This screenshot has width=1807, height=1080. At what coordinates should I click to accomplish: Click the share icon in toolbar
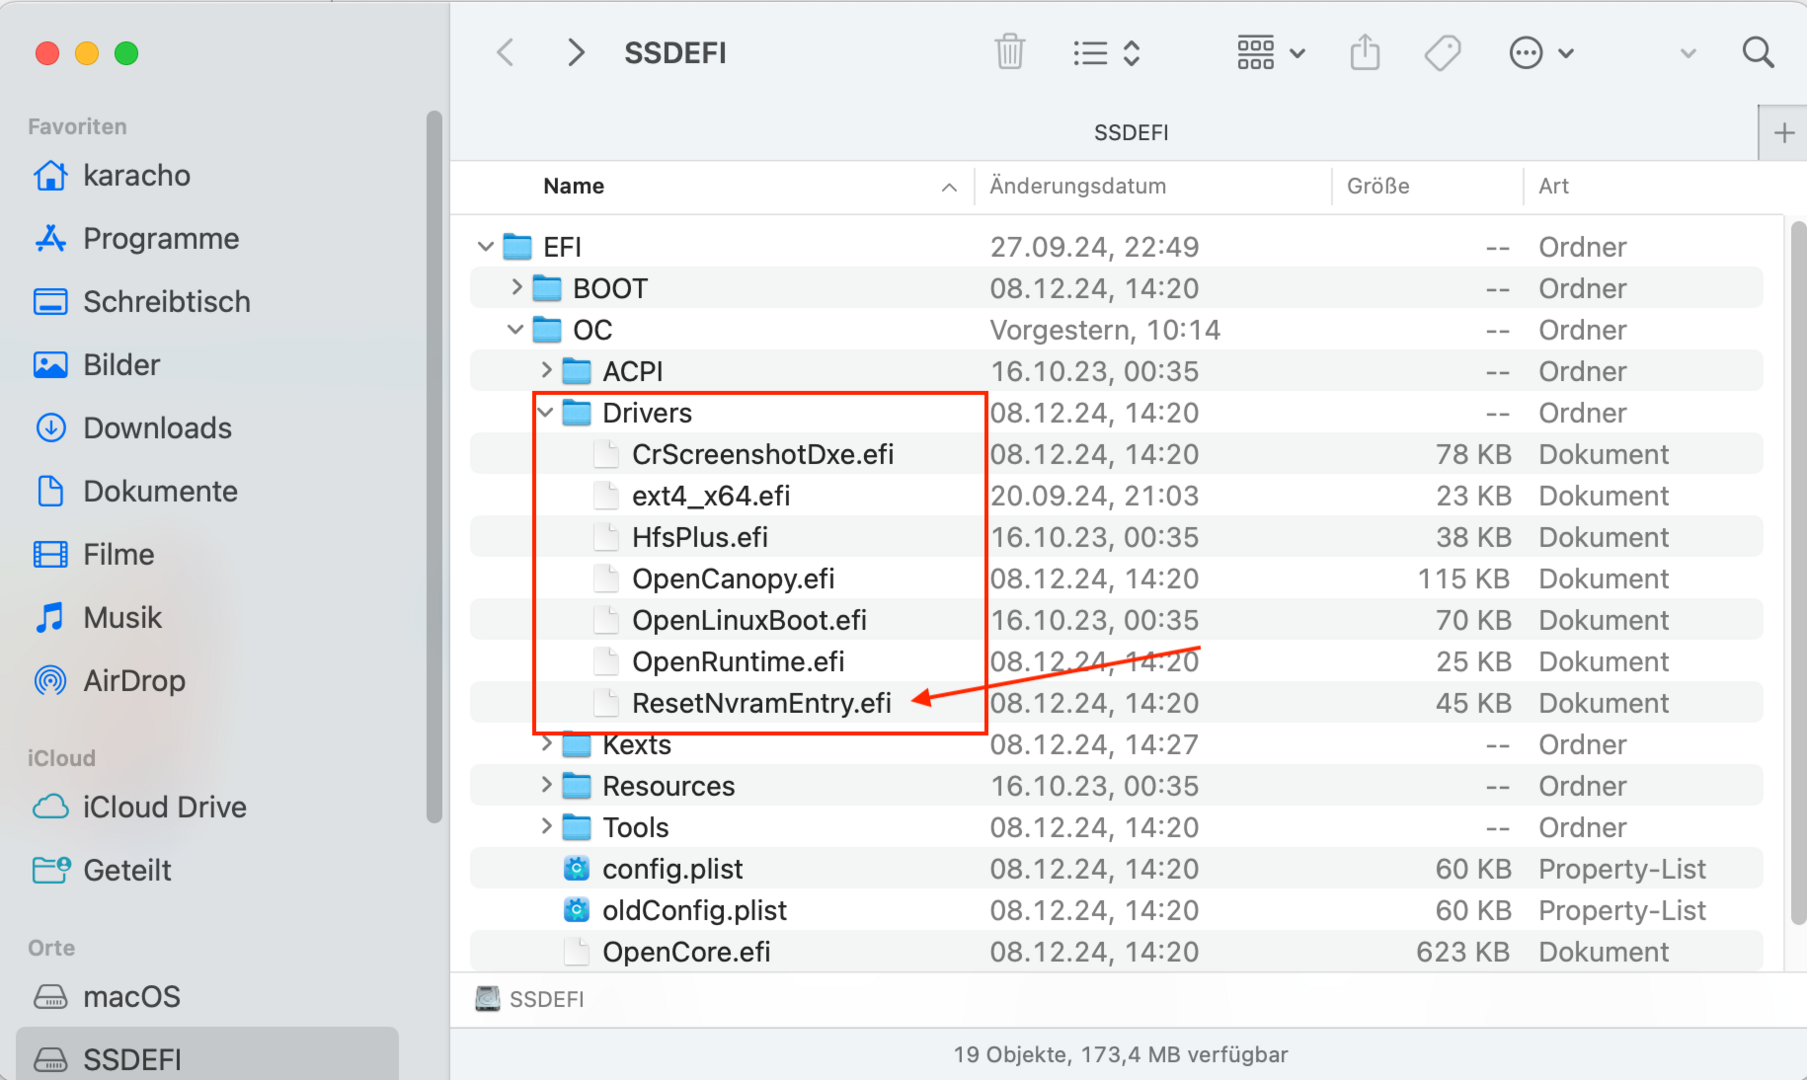[1365, 52]
